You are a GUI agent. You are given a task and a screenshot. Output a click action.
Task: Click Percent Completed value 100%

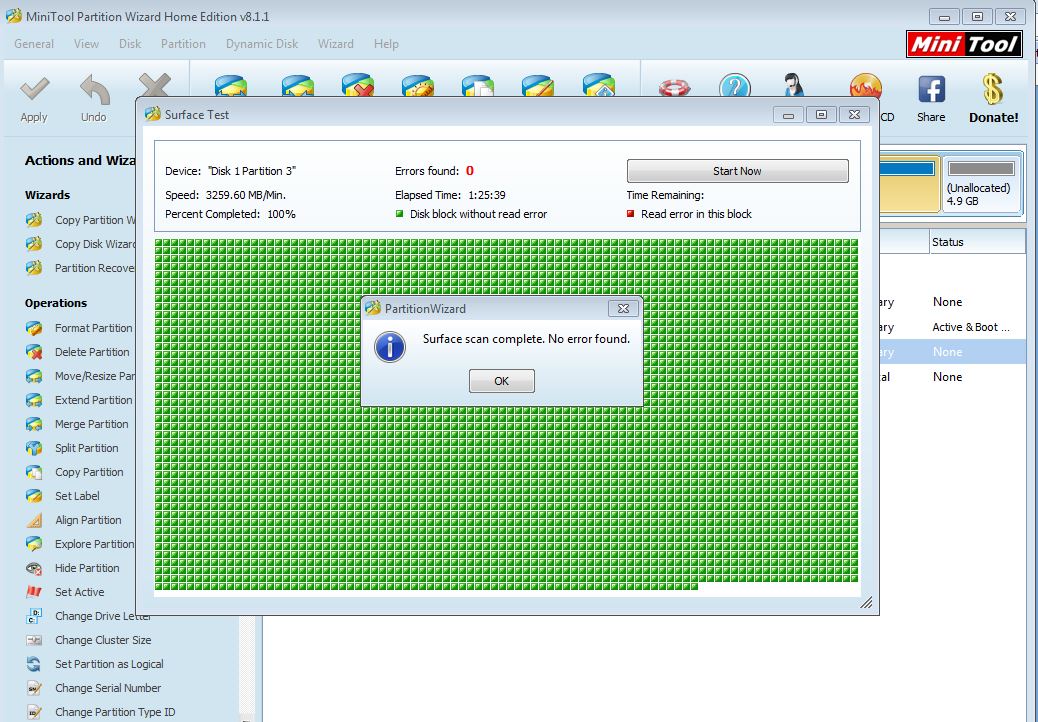coord(281,214)
